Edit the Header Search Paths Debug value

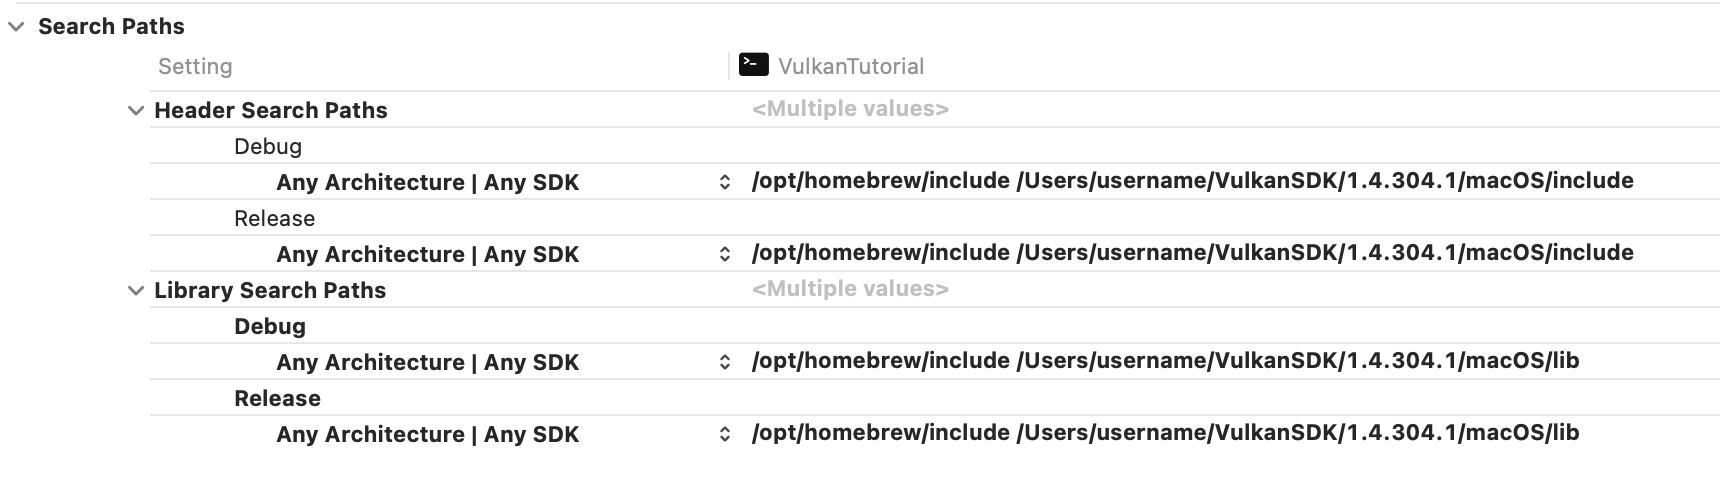point(1192,181)
